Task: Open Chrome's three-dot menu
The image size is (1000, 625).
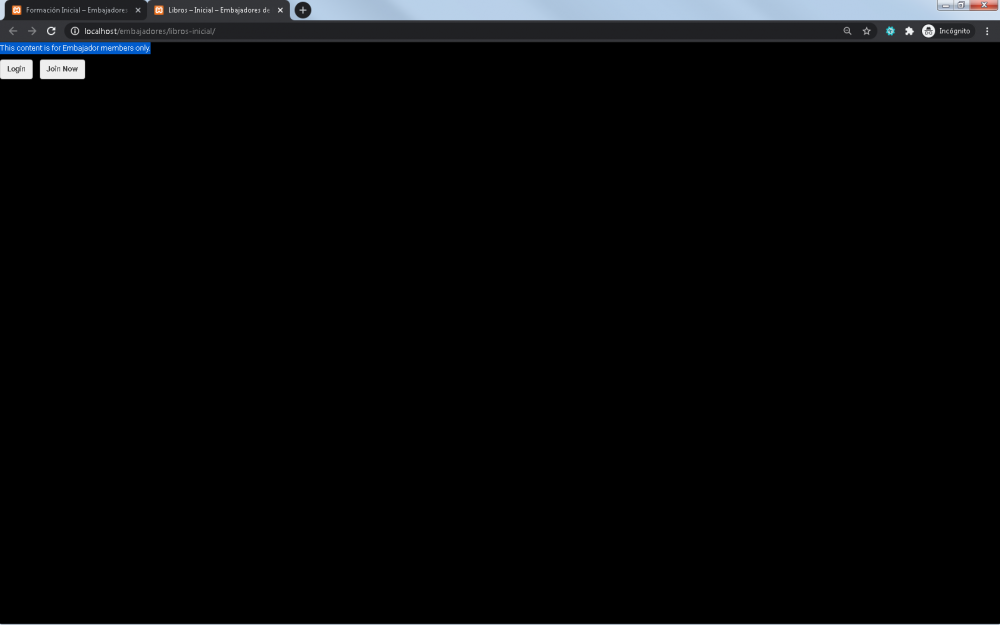Action: coord(987,31)
